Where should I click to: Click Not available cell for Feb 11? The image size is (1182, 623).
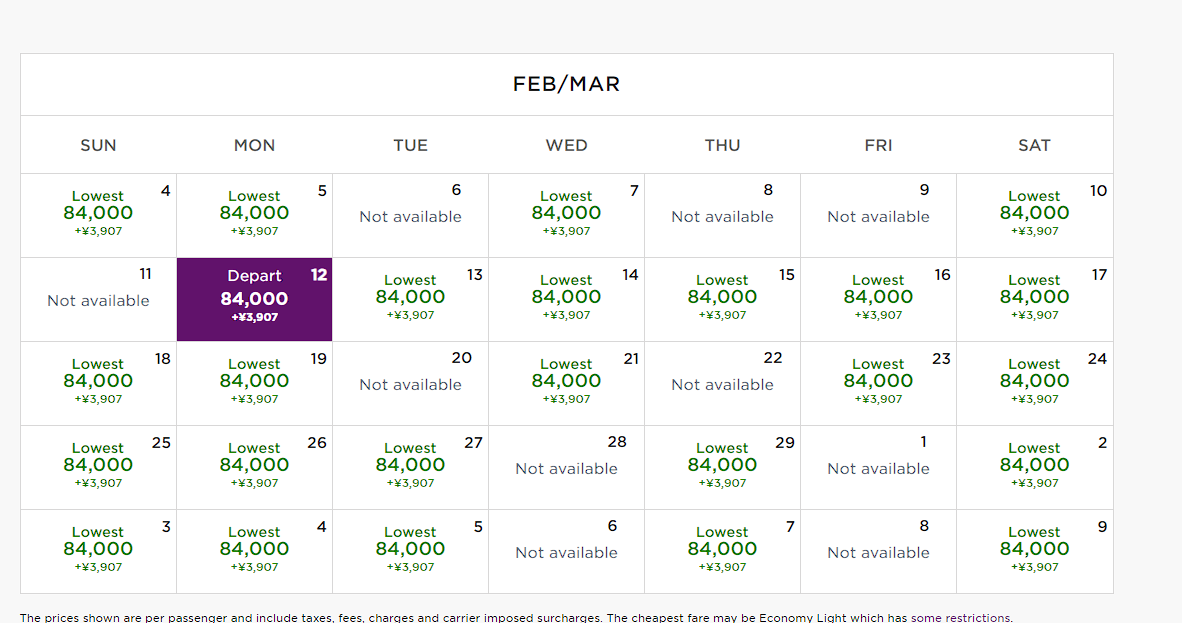(x=99, y=299)
